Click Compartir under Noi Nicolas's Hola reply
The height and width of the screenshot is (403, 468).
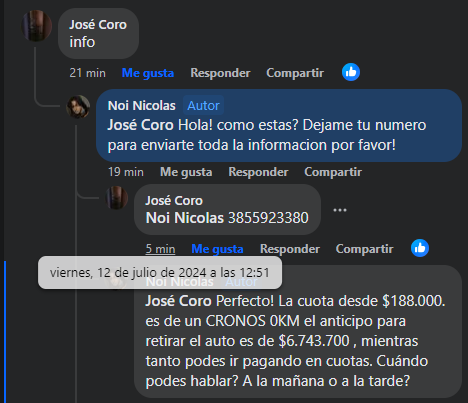[333, 172]
